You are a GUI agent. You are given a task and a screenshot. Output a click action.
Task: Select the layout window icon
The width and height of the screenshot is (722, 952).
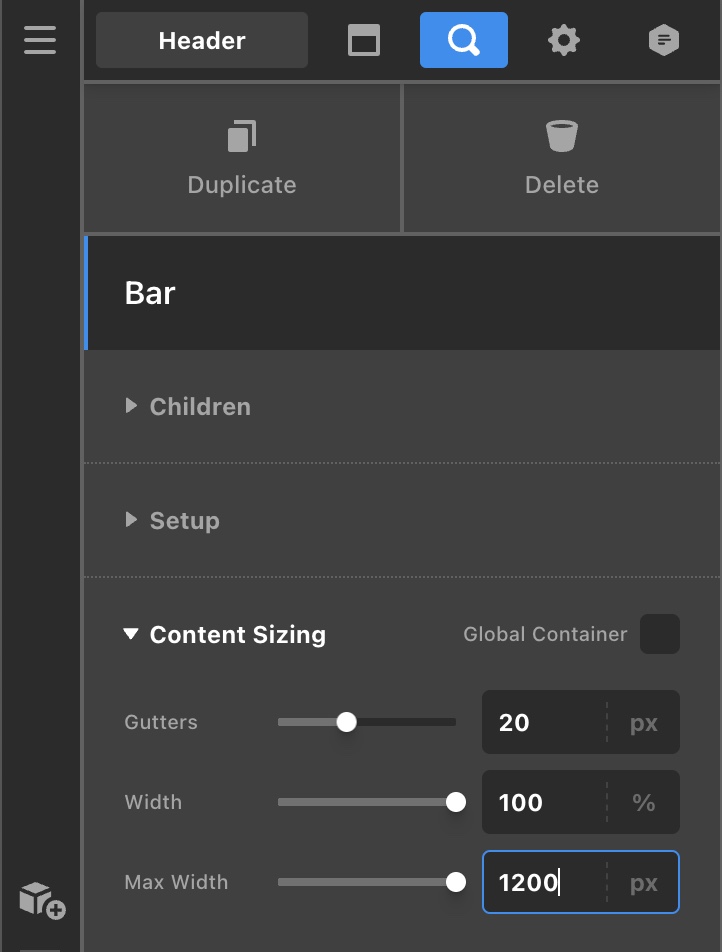[364, 40]
